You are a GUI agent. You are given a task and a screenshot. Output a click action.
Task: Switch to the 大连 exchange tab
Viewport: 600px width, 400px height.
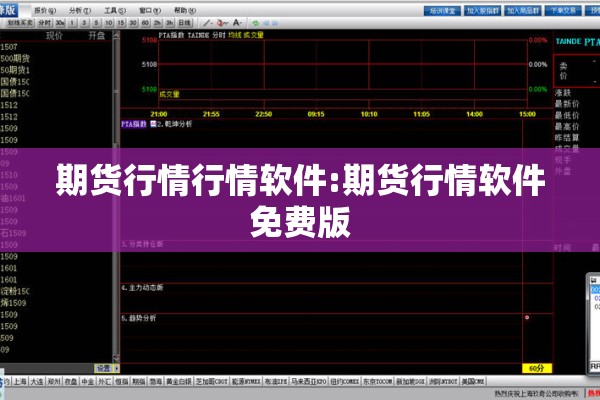37,382
